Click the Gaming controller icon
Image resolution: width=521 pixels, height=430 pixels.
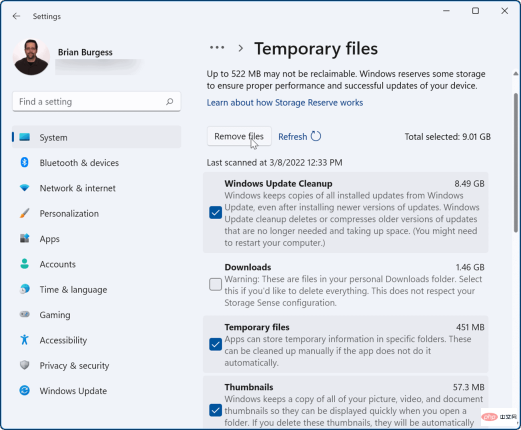tap(24, 314)
